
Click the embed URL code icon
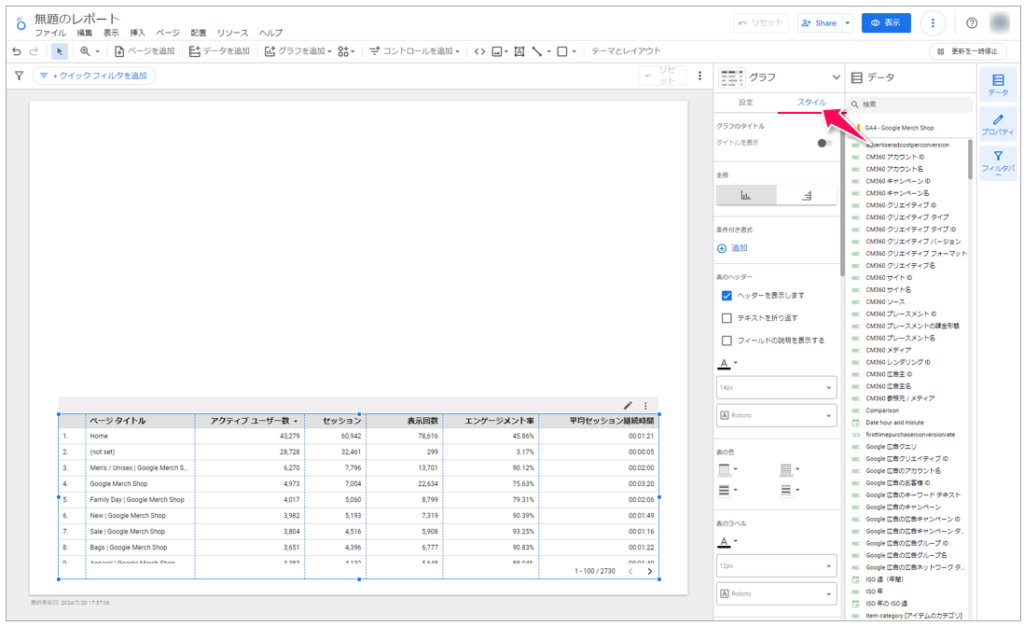coord(480,51)
